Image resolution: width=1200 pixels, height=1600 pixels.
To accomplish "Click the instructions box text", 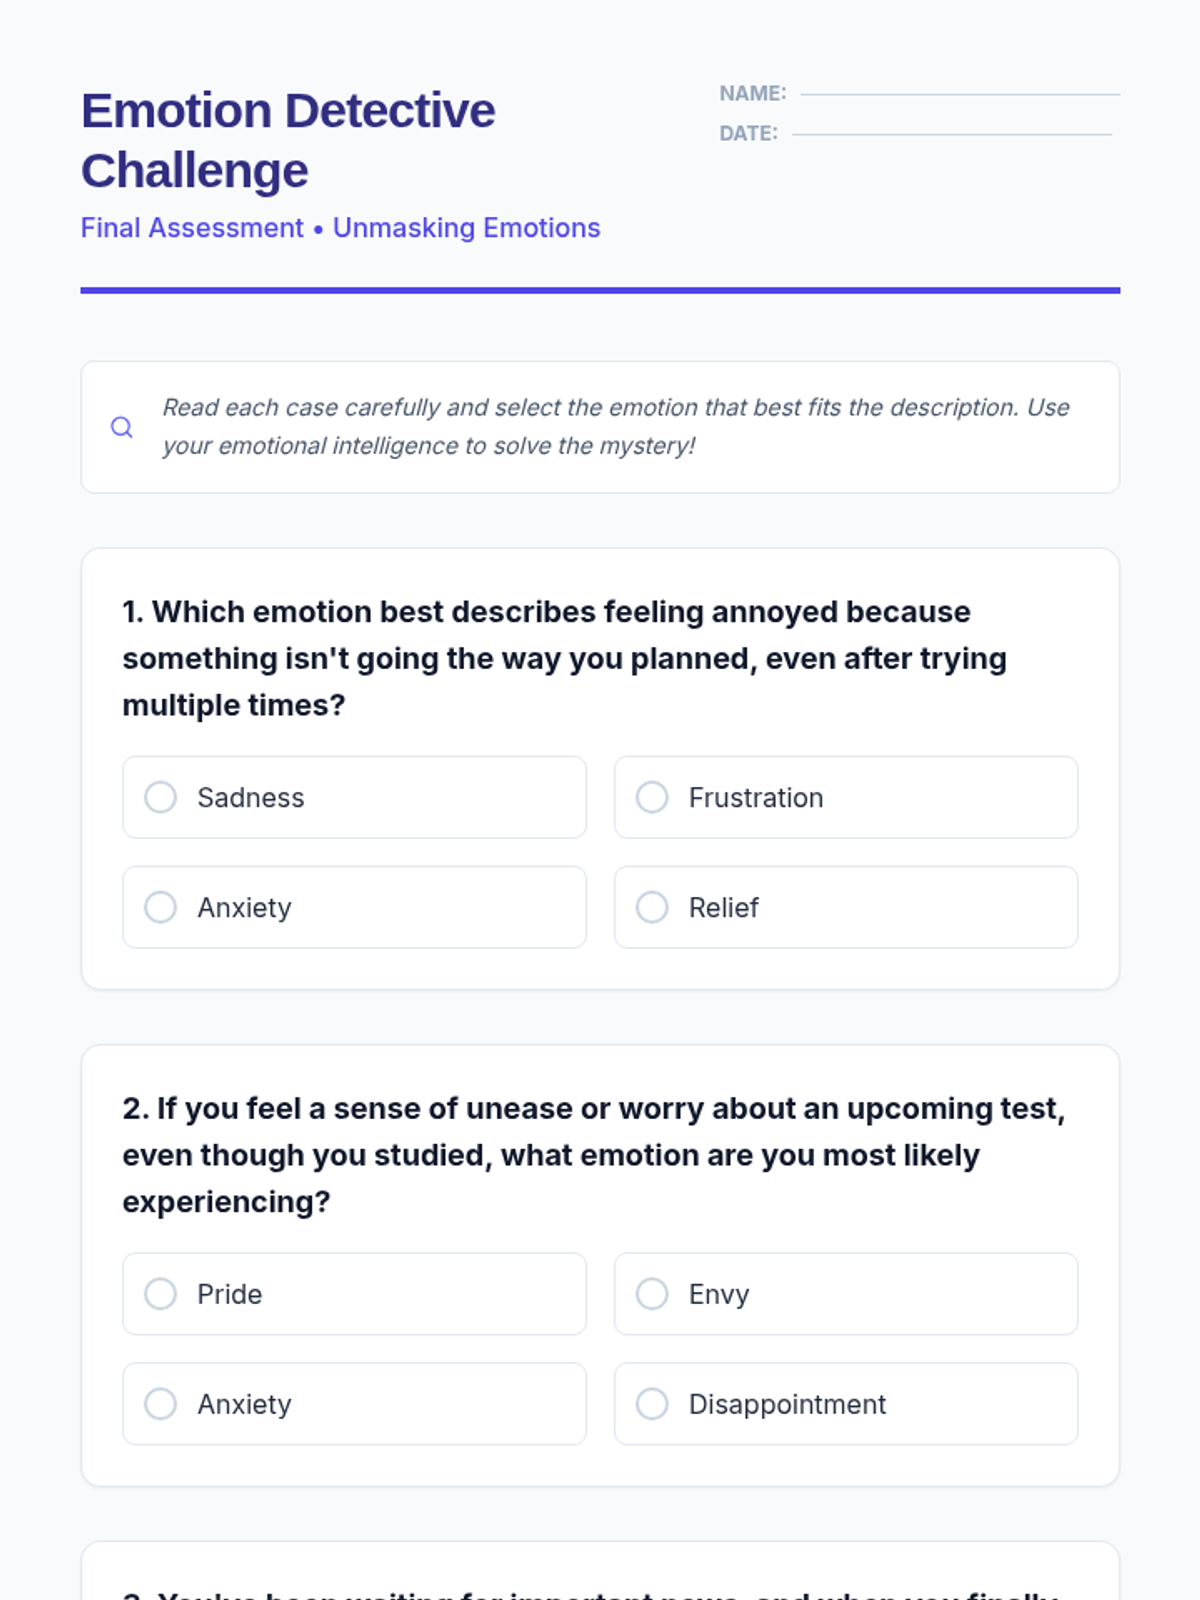I will click(x=616, y=427).
